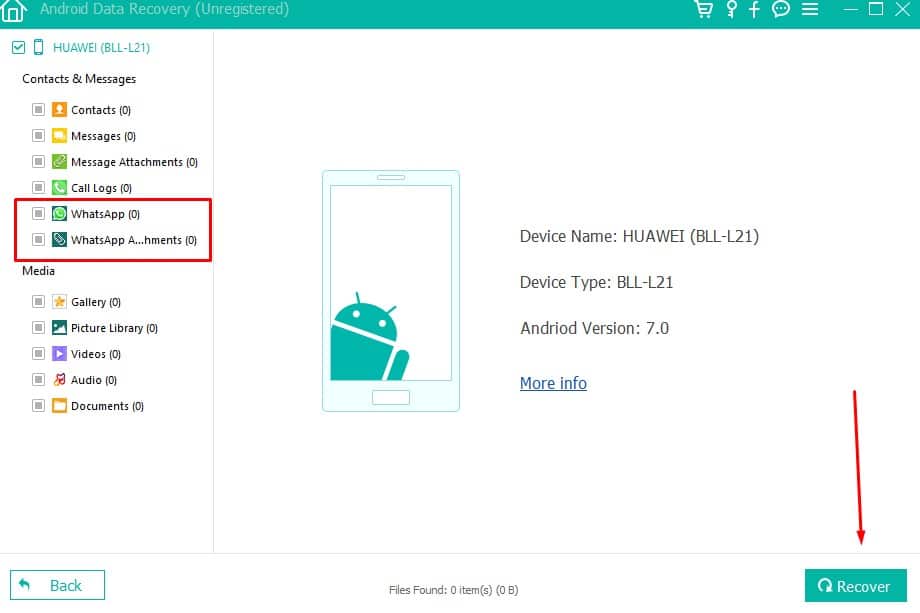
Task: Tick the Messages checkbox
Action: (x=38, y=136)
